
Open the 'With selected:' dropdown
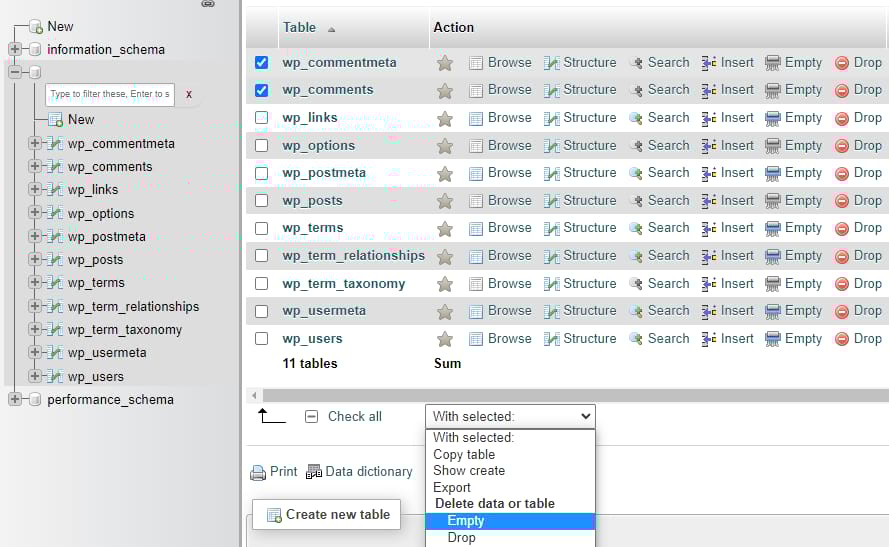pos(510,416)
